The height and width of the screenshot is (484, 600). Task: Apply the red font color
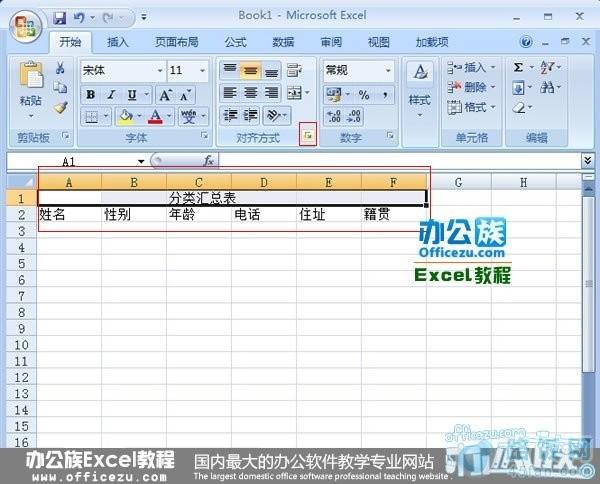pos(156,116)
